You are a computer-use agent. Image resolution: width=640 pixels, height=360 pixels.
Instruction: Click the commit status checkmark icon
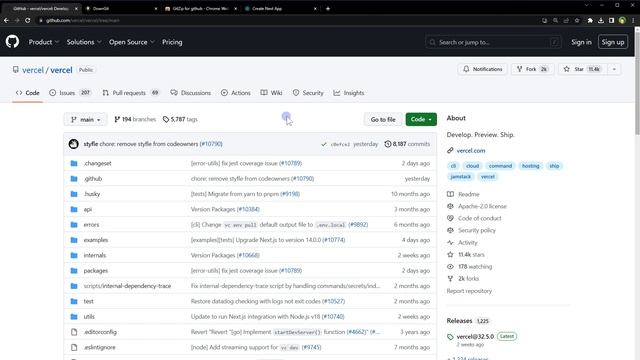(324, 144)
